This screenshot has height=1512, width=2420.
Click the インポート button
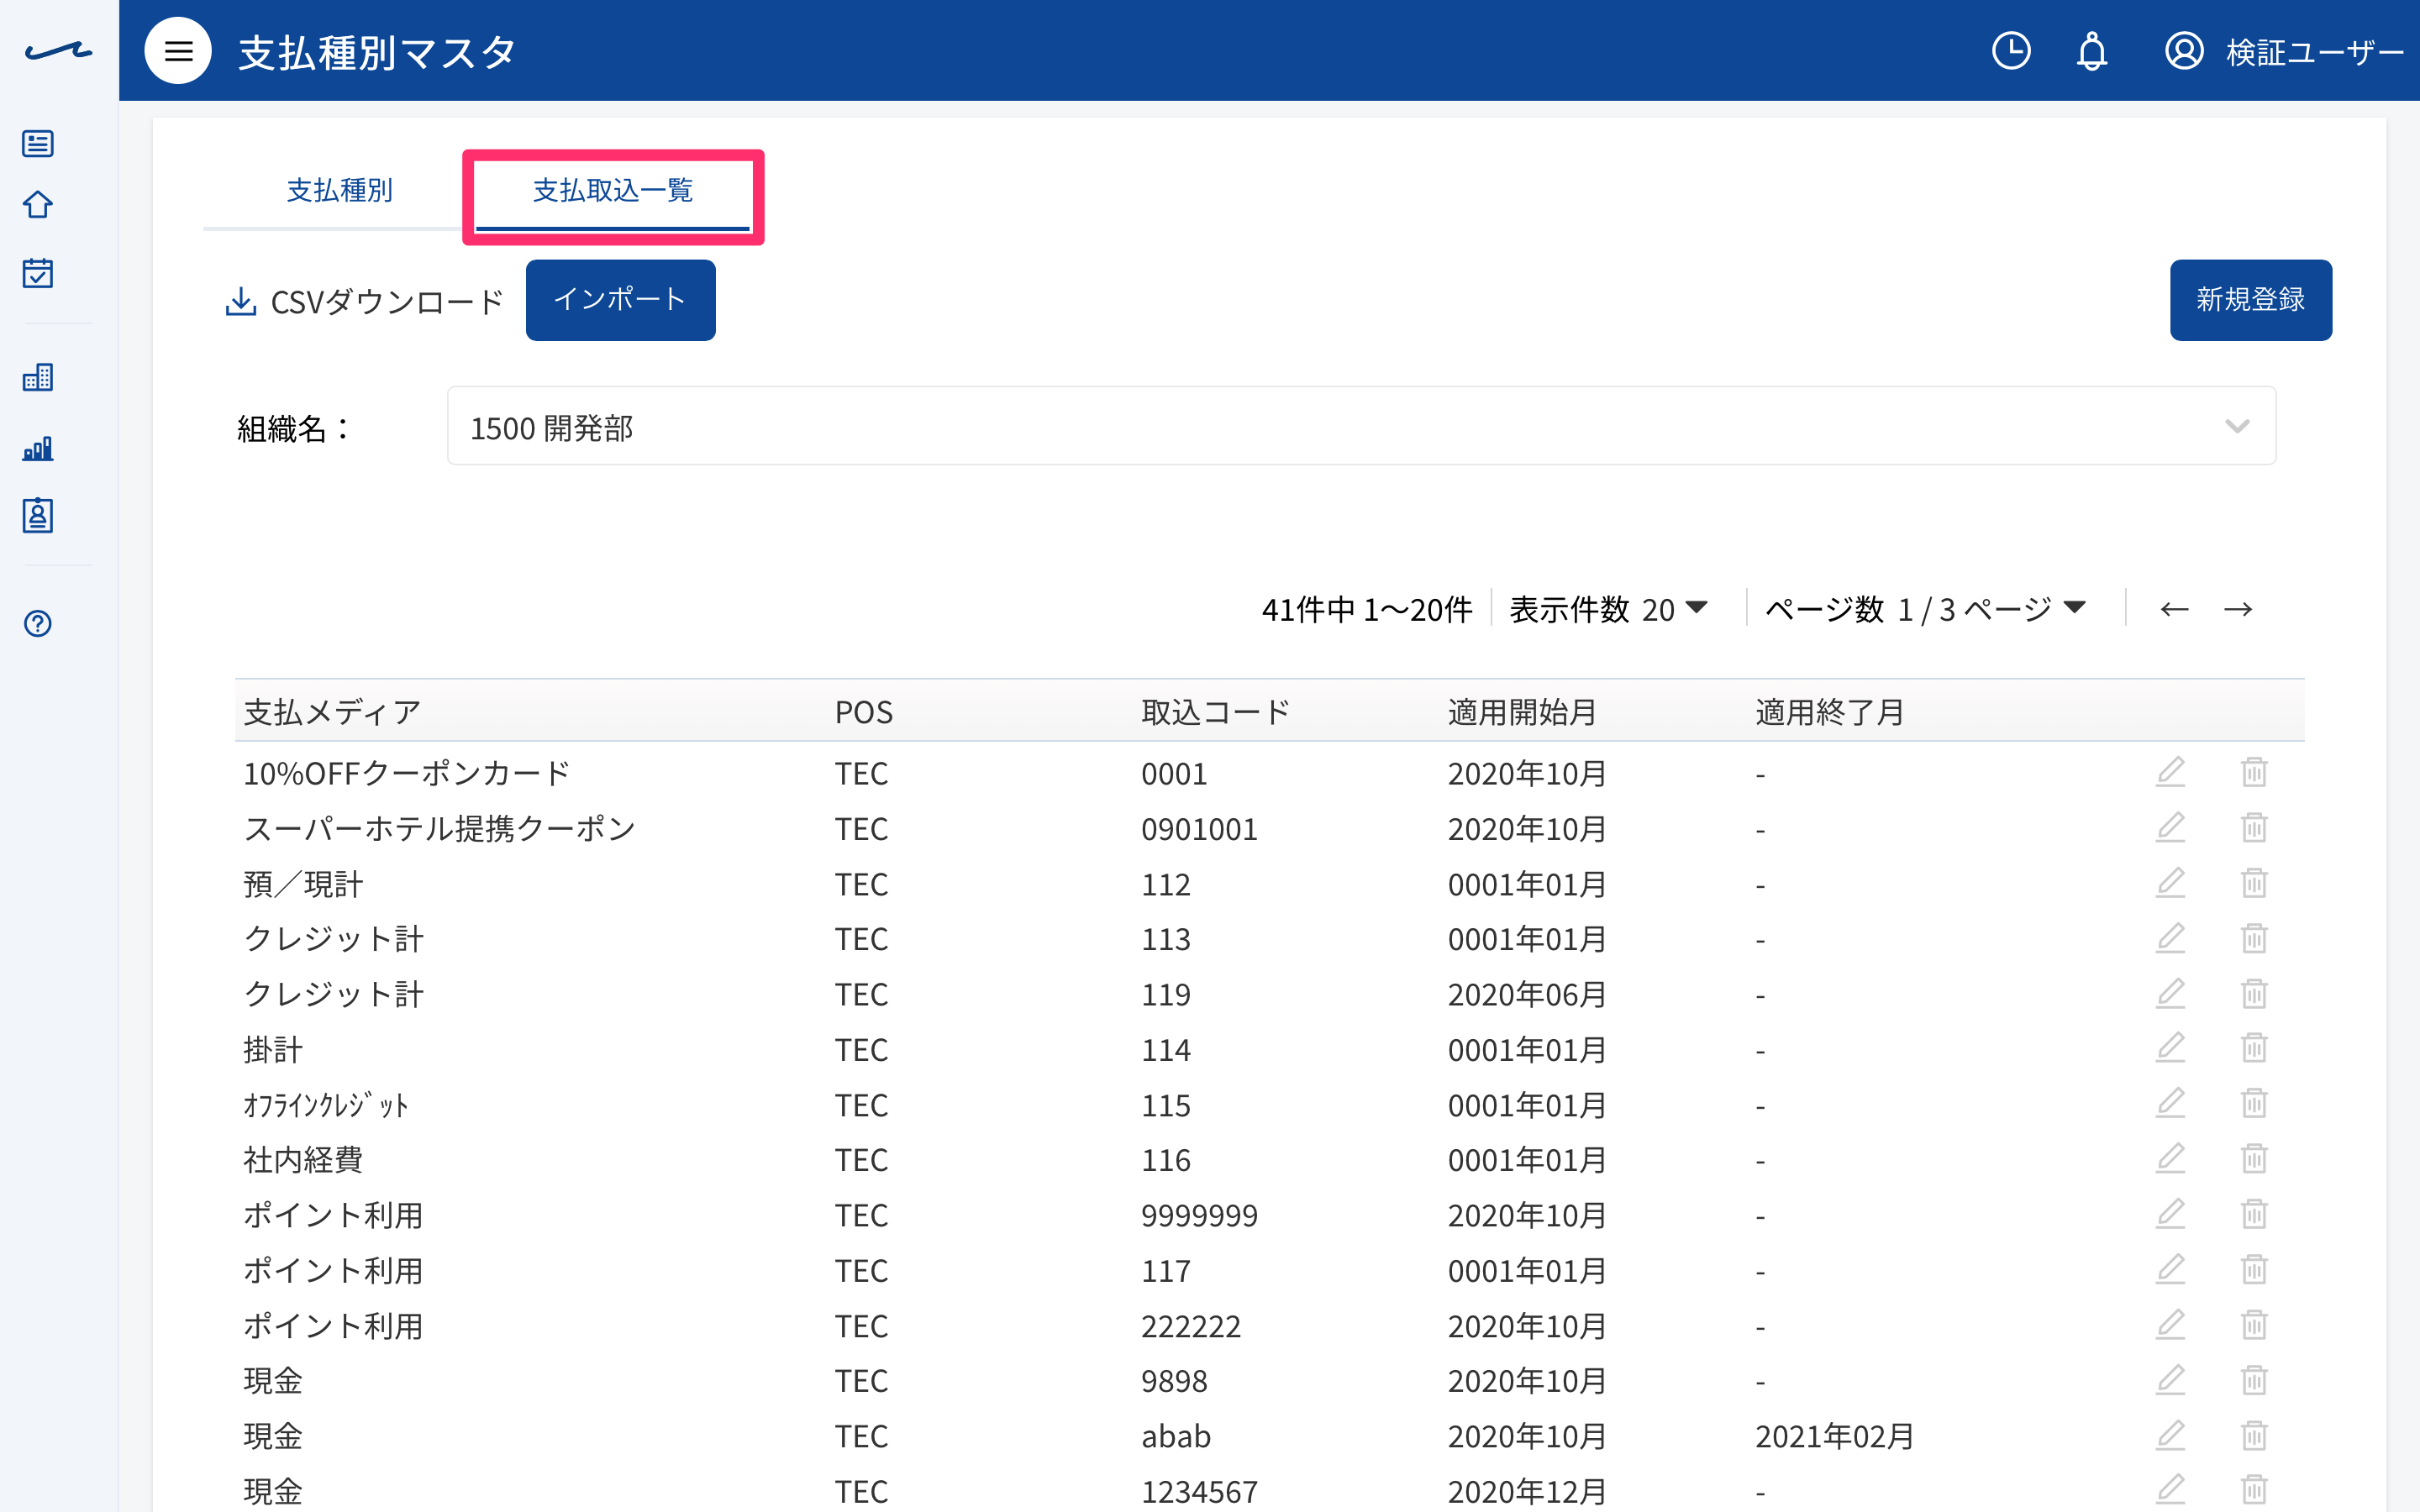pos(620,300)
